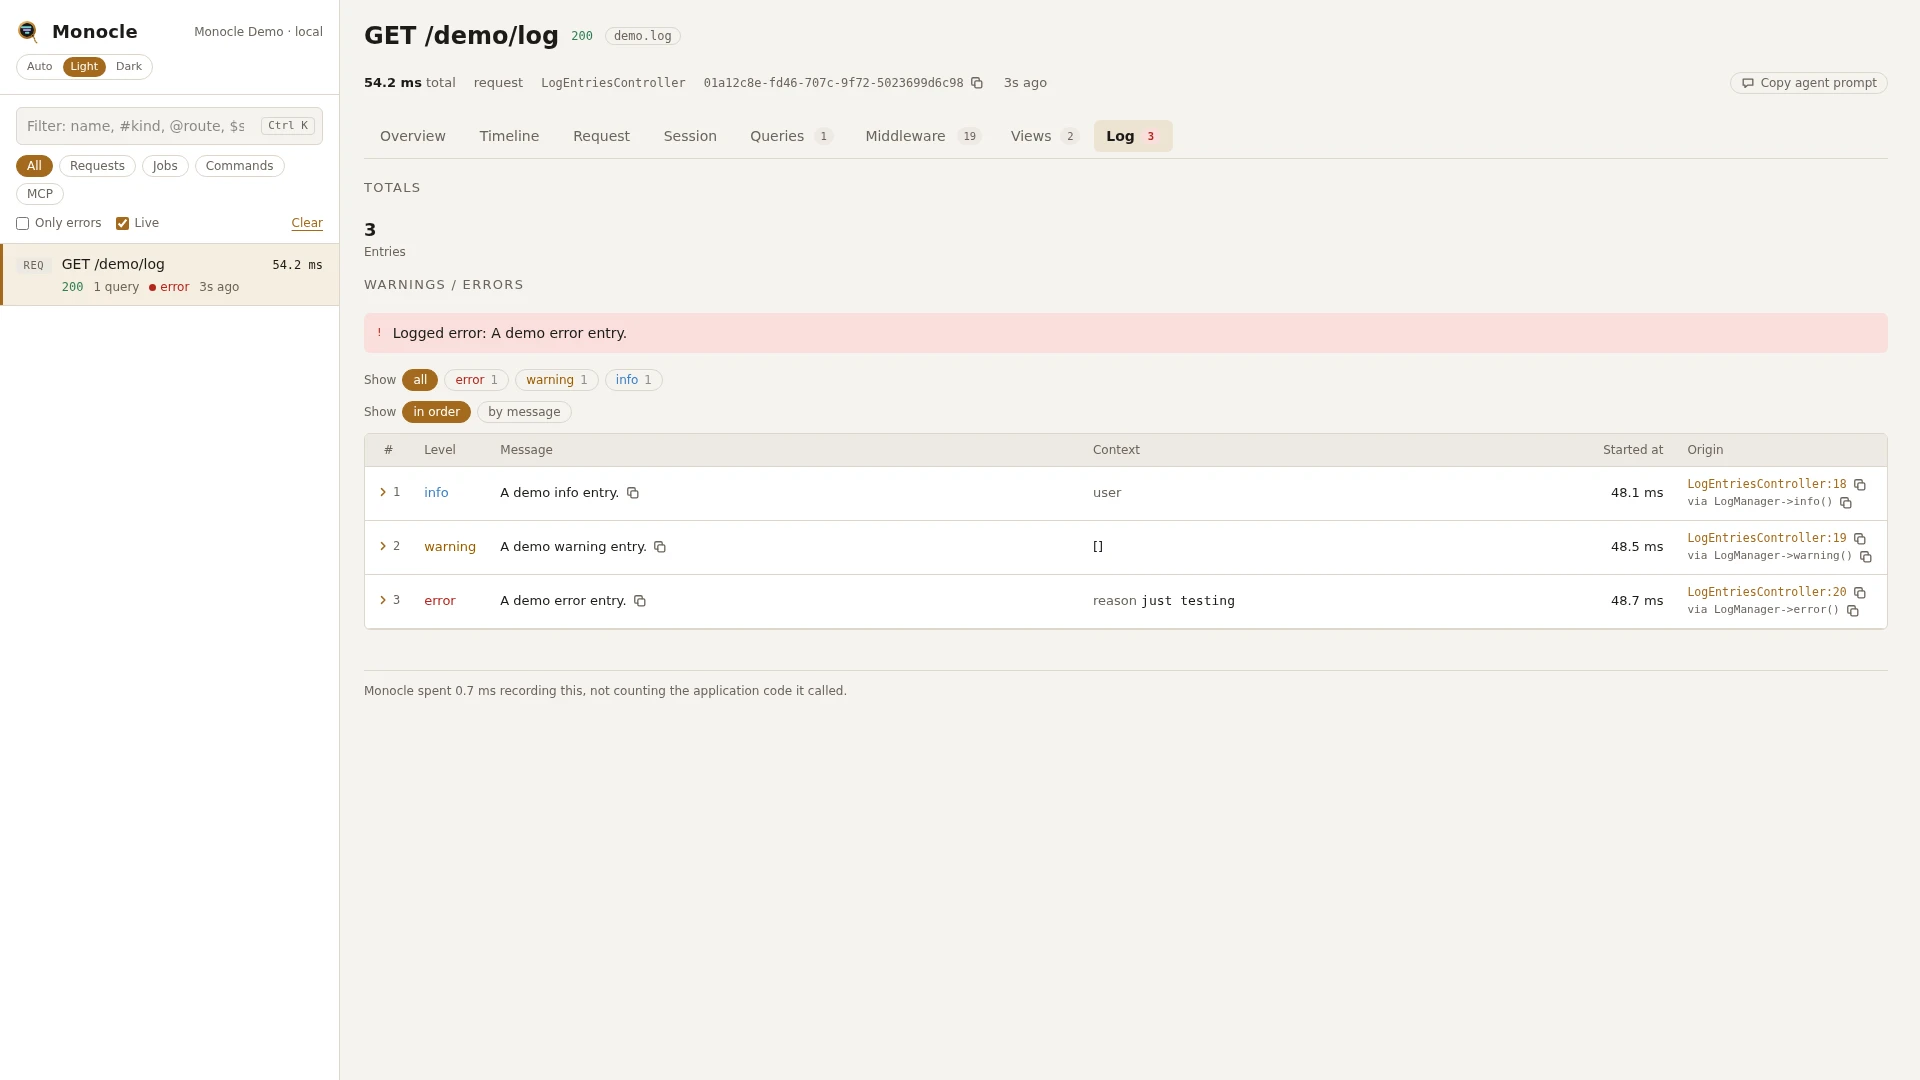The width and height of the screenshot is (1920, 1080).
Task: Filter sidebar by Requests
Action: click(x=97, y=166)
